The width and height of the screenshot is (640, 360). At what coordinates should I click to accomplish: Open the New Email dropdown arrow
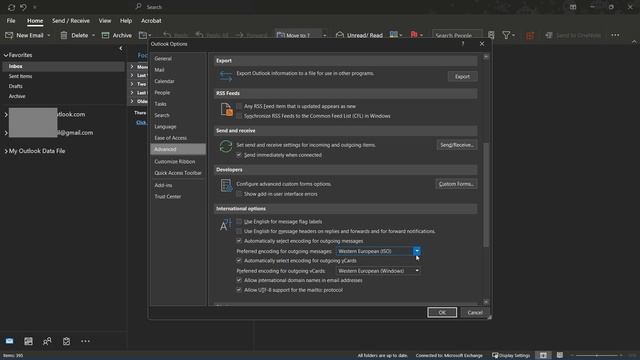[49, 36]
